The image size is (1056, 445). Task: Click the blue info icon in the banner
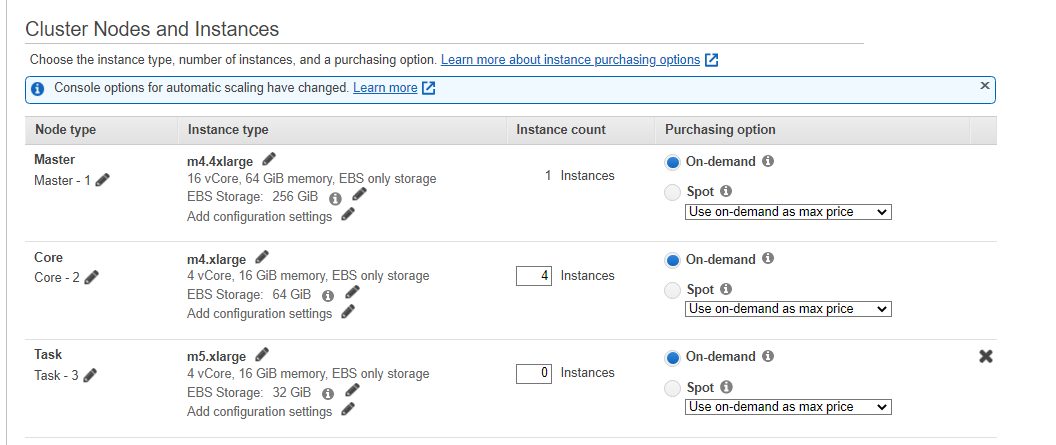tap(38, 89)
